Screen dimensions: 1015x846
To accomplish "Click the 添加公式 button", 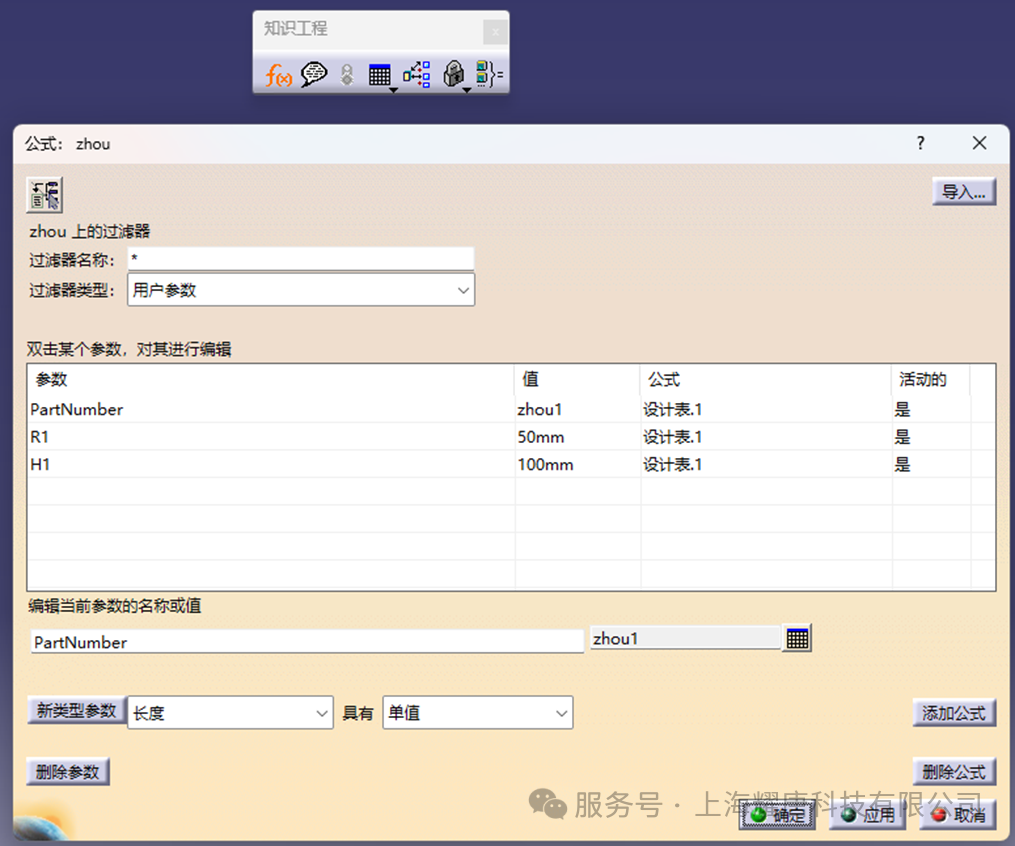I will (954, 713).
